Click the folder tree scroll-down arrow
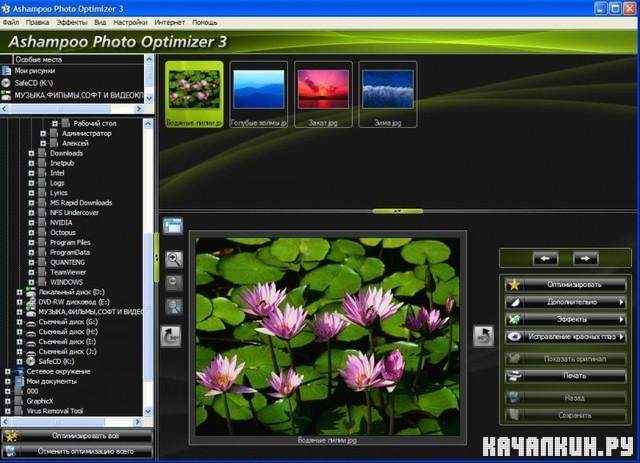 point(148,411)
